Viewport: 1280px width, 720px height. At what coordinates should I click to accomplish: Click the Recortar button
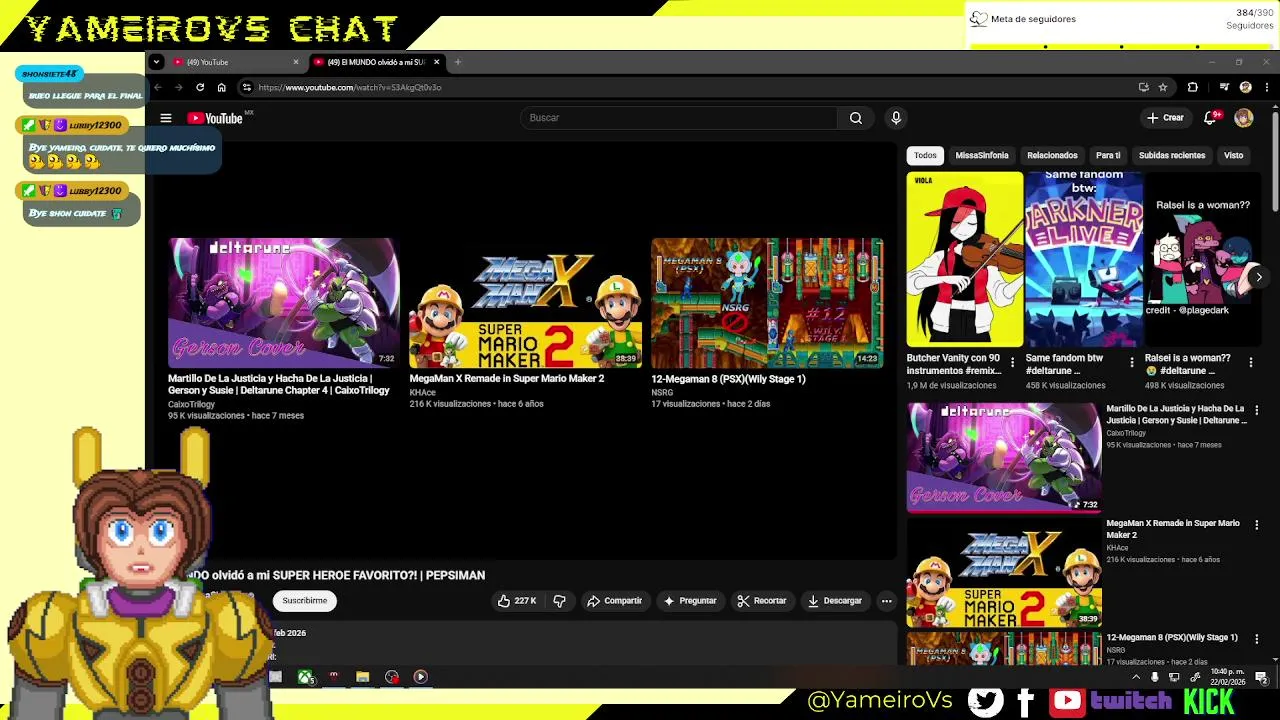pyautogui.click(x=762, y=601)
